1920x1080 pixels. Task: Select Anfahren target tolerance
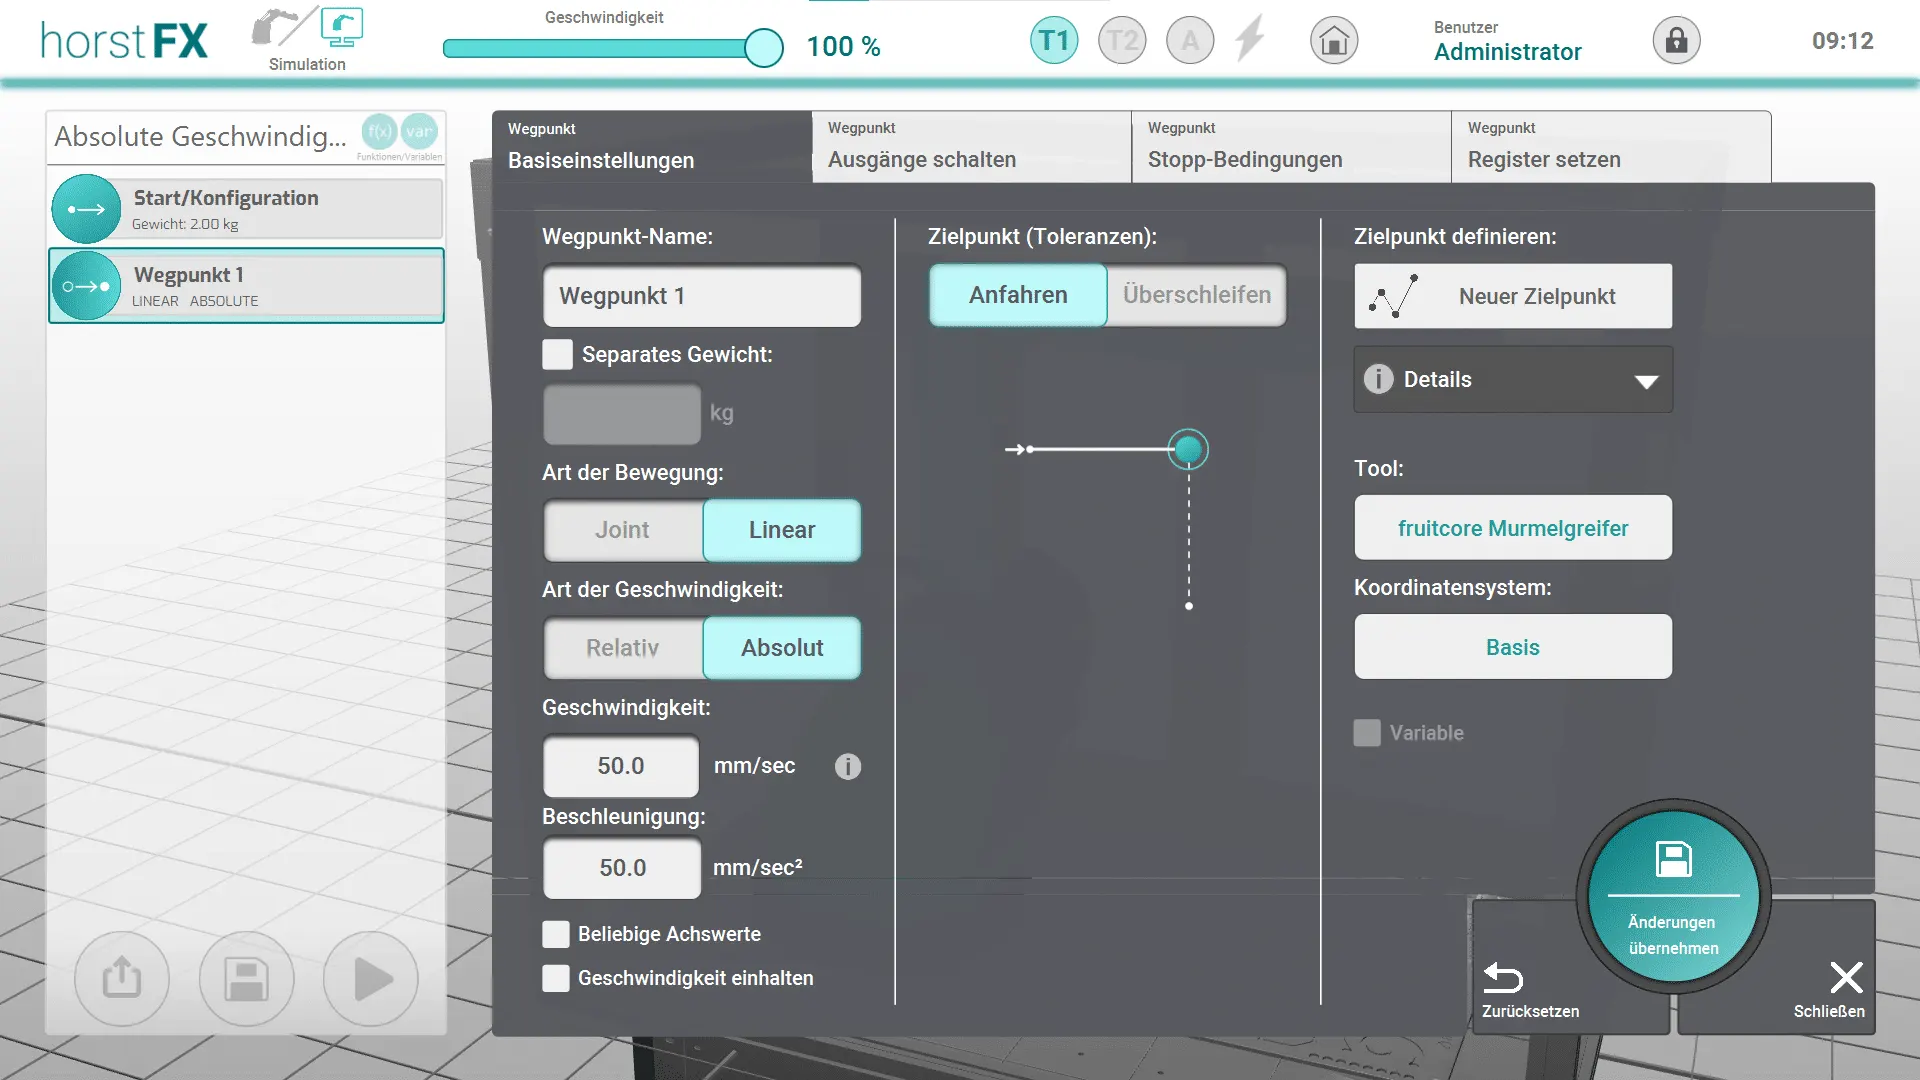click(x=1018, y=295)
